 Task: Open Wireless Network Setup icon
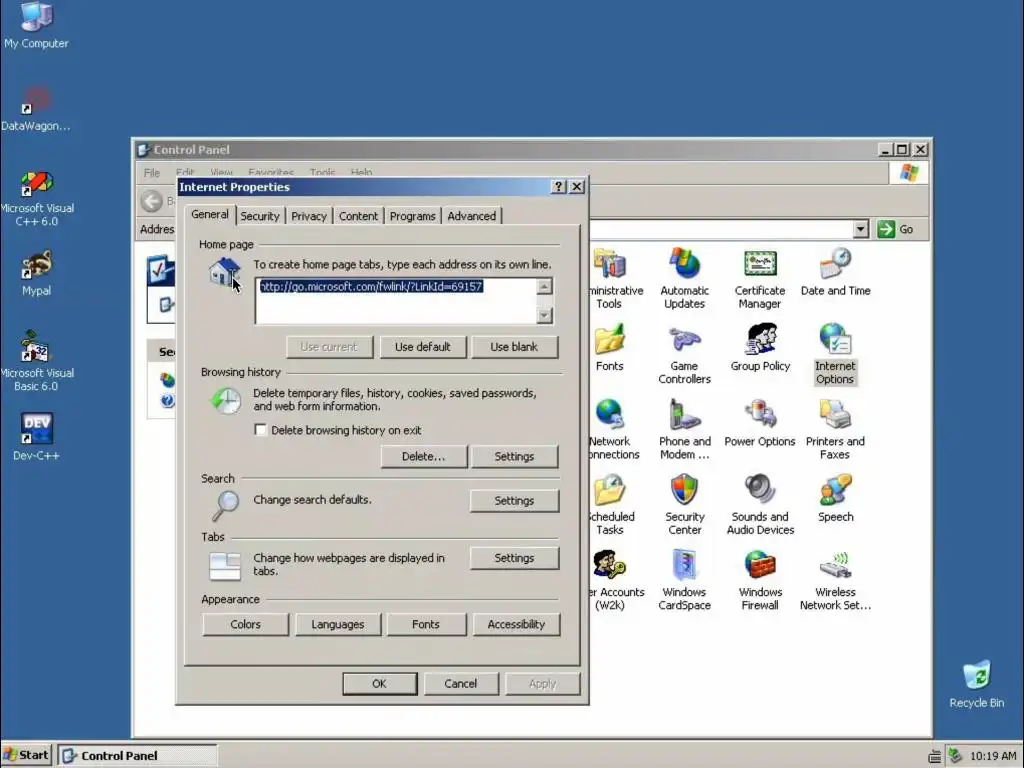(835, 580)
